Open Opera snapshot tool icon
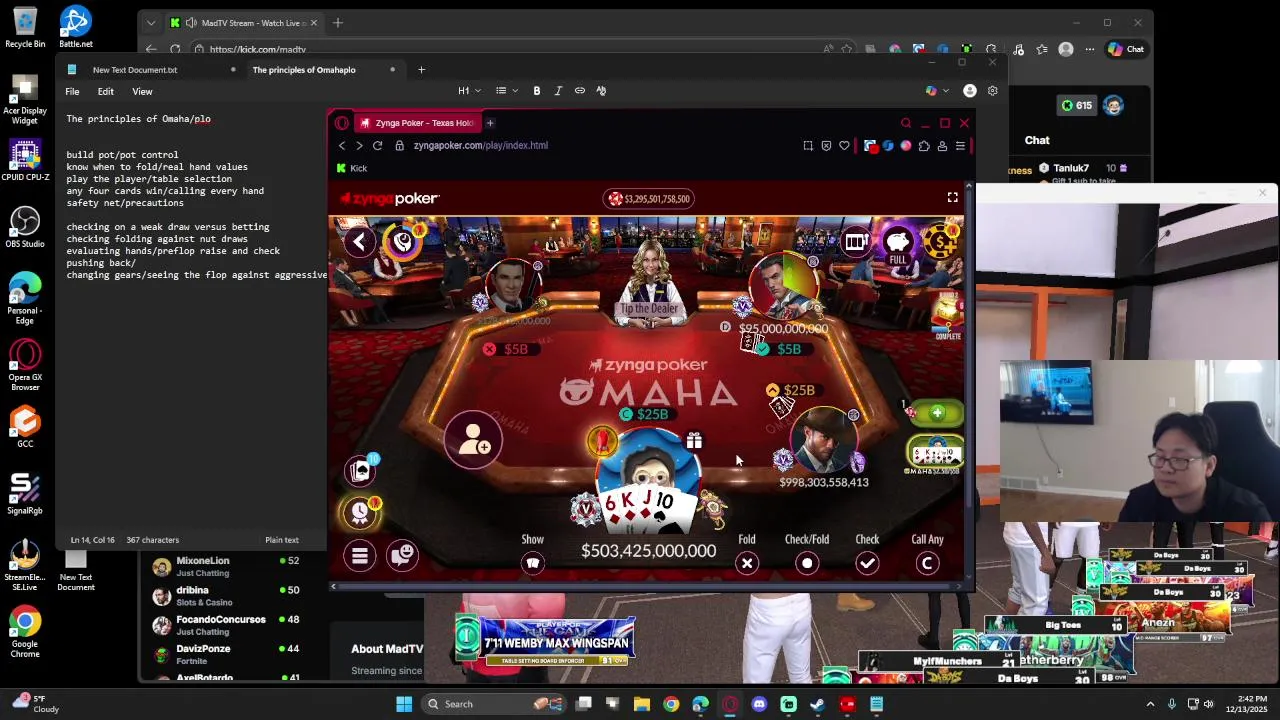The image size is (1280, 720). [808, 146]
